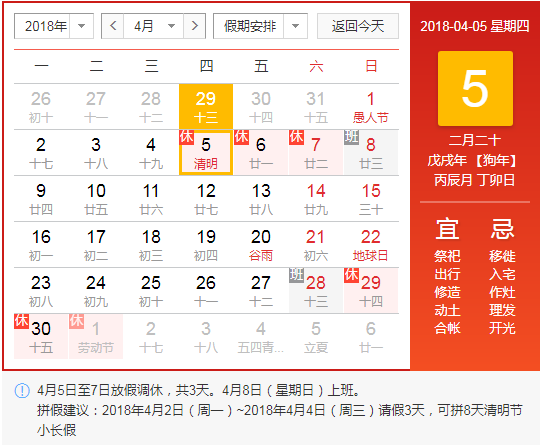The height and width of the screenshot is (445, 543).
Task: Select April 15 三十
Action: (371, 199)
